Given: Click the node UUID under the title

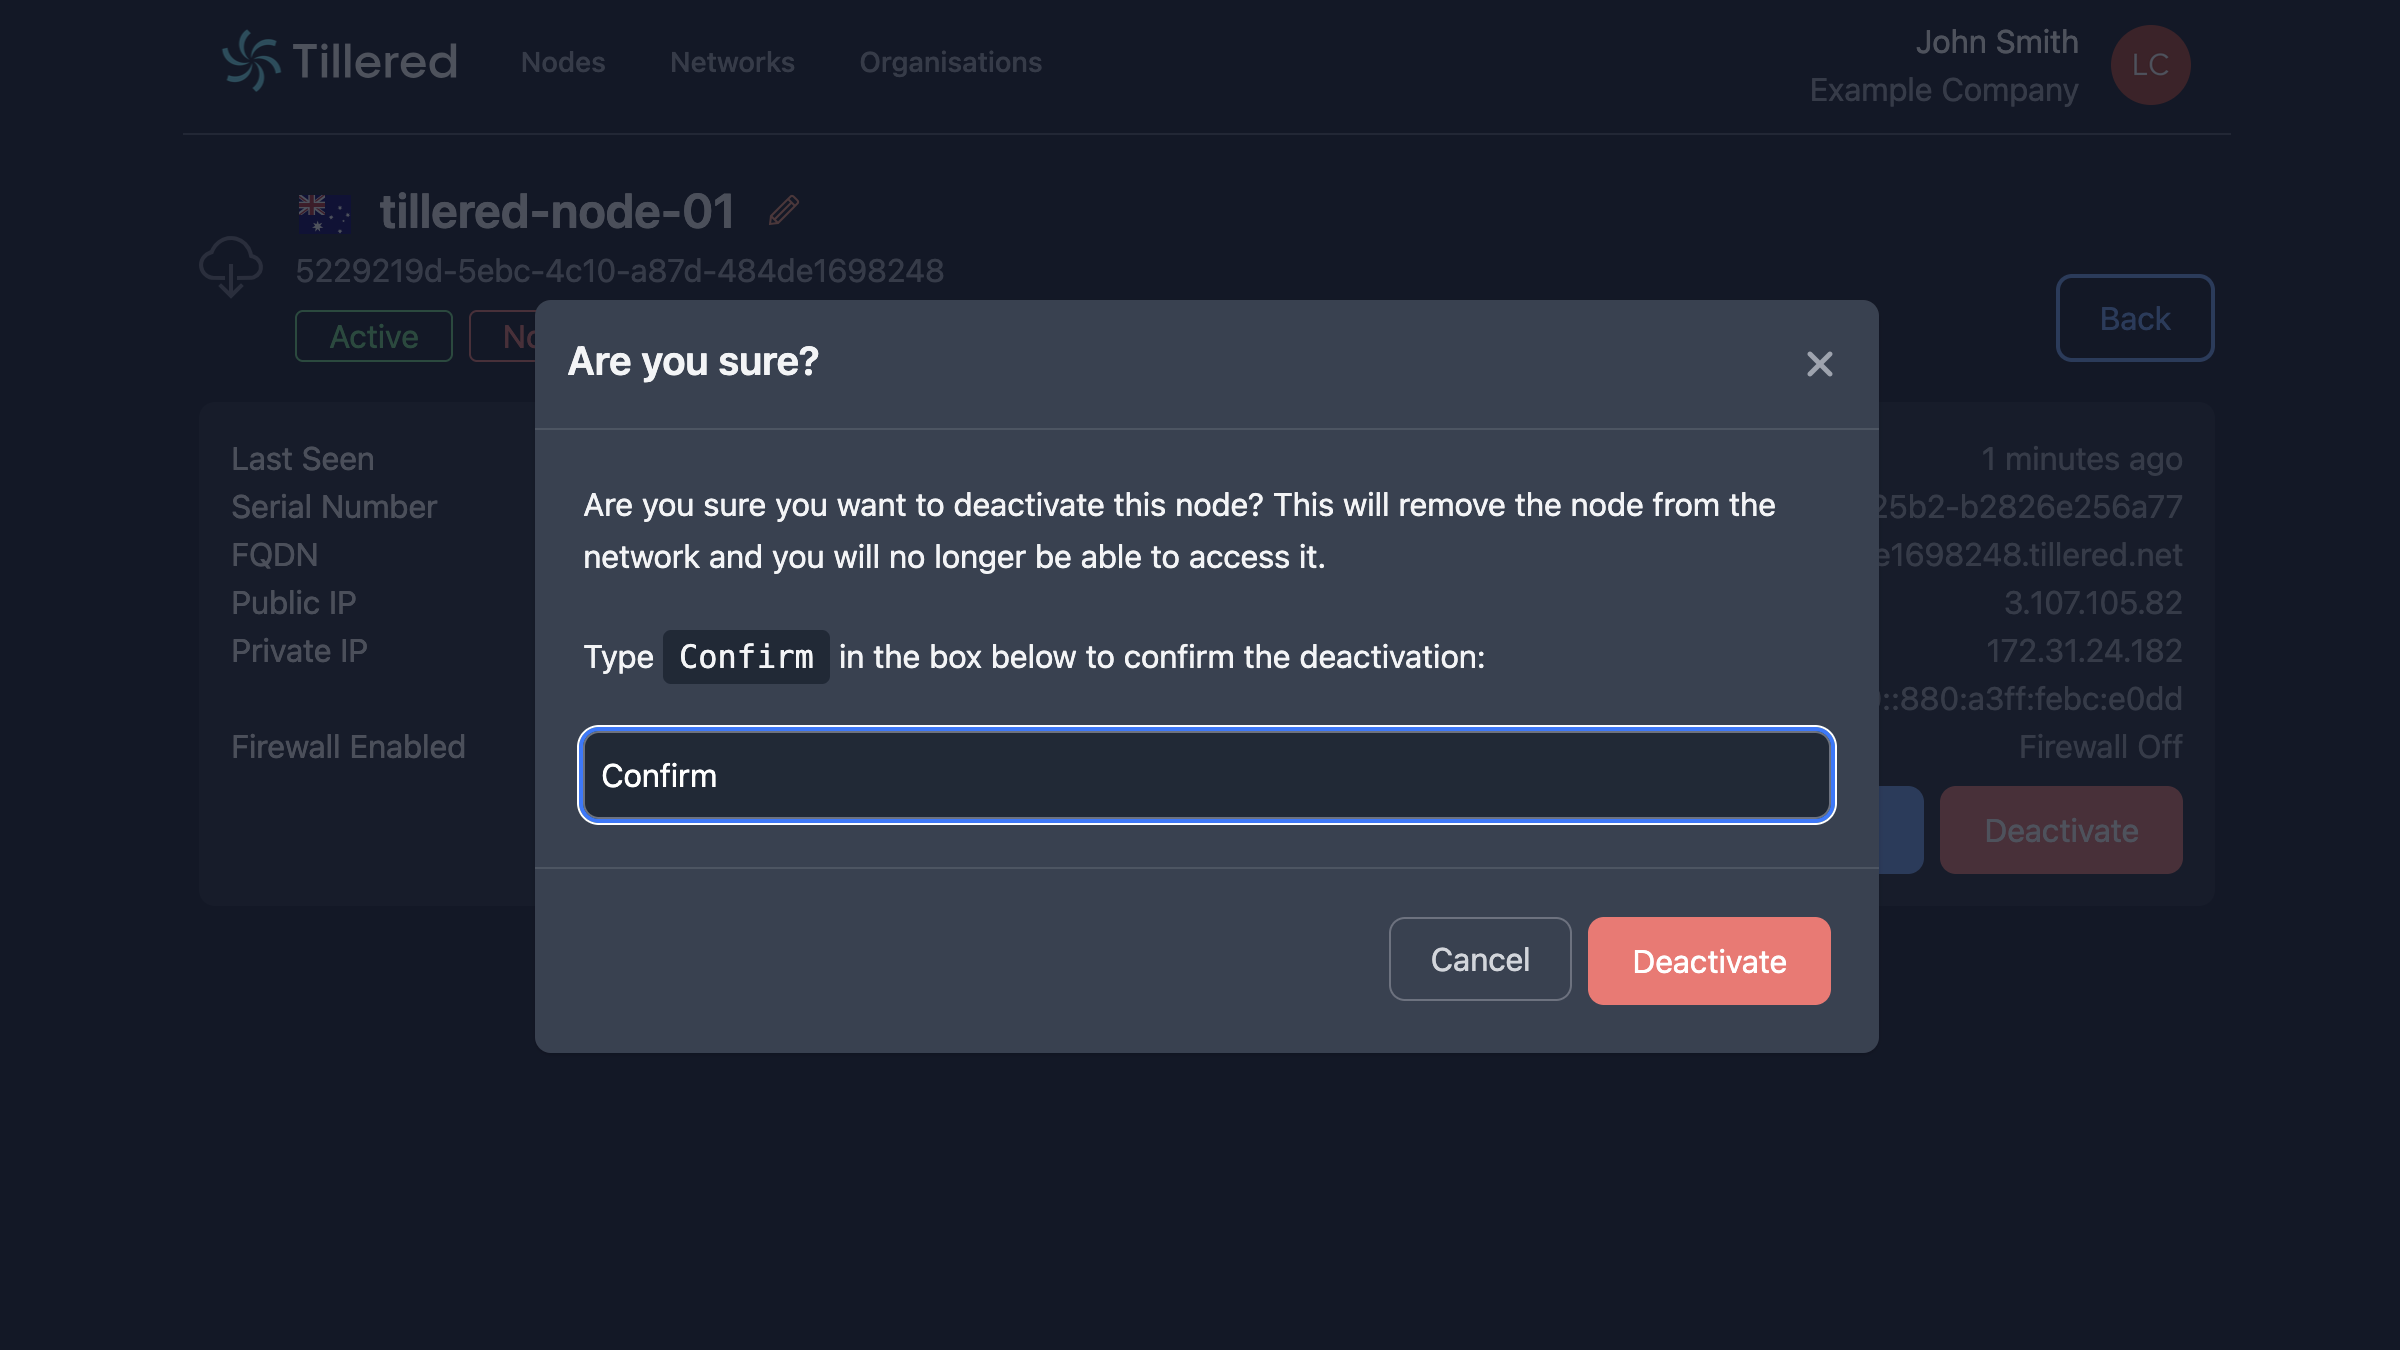Looking at the screenshot, I should [619, 269].
